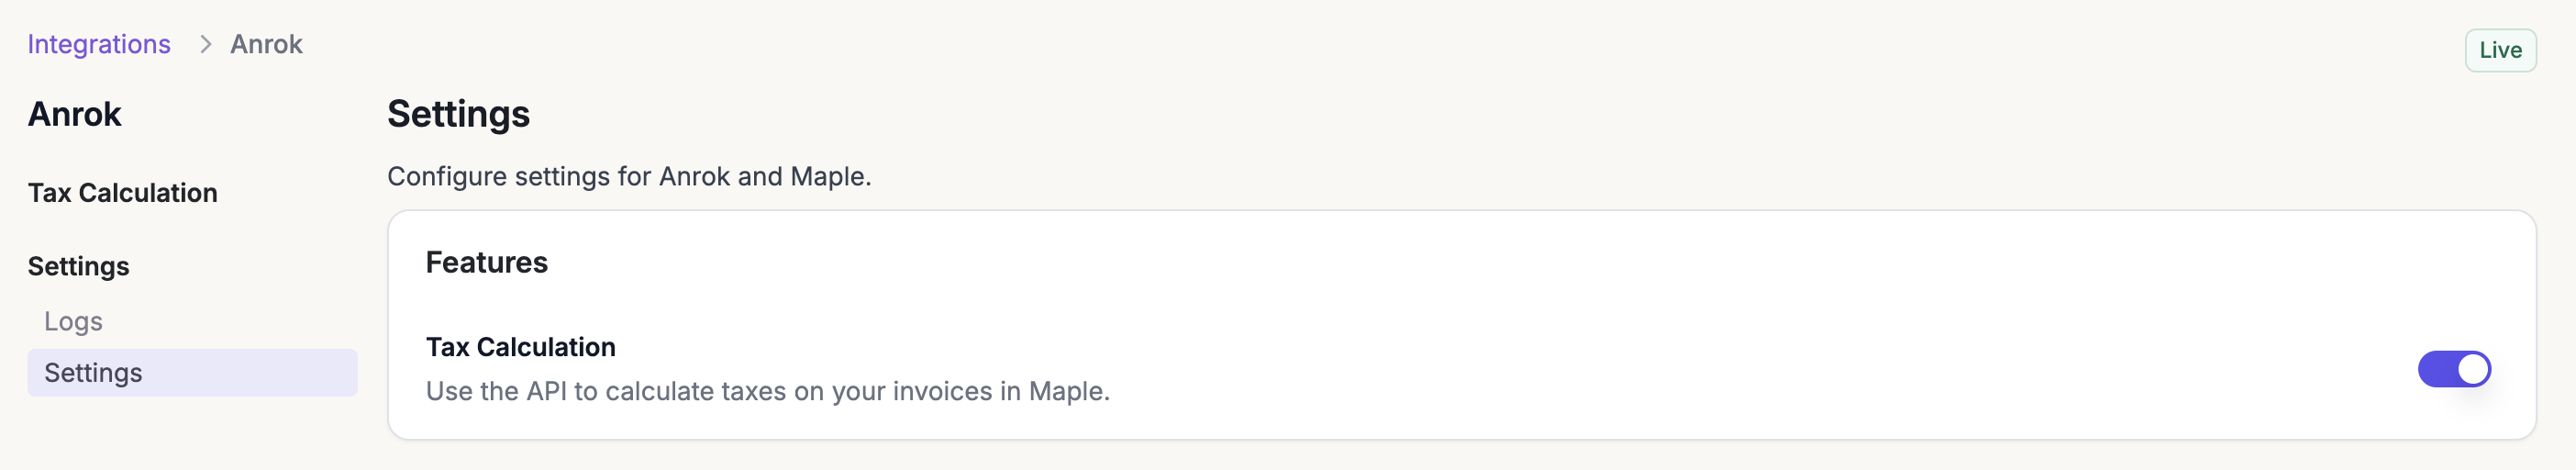This screenshot has width=2576, height=470.
Task: Click the blue track of the toggle
Action: click(2436, 369)
